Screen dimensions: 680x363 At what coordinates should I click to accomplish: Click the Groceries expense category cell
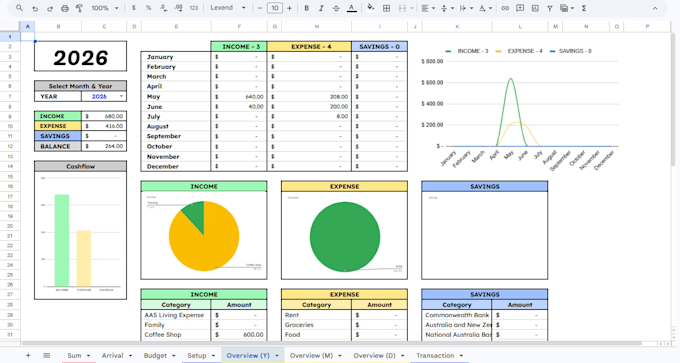317,325
